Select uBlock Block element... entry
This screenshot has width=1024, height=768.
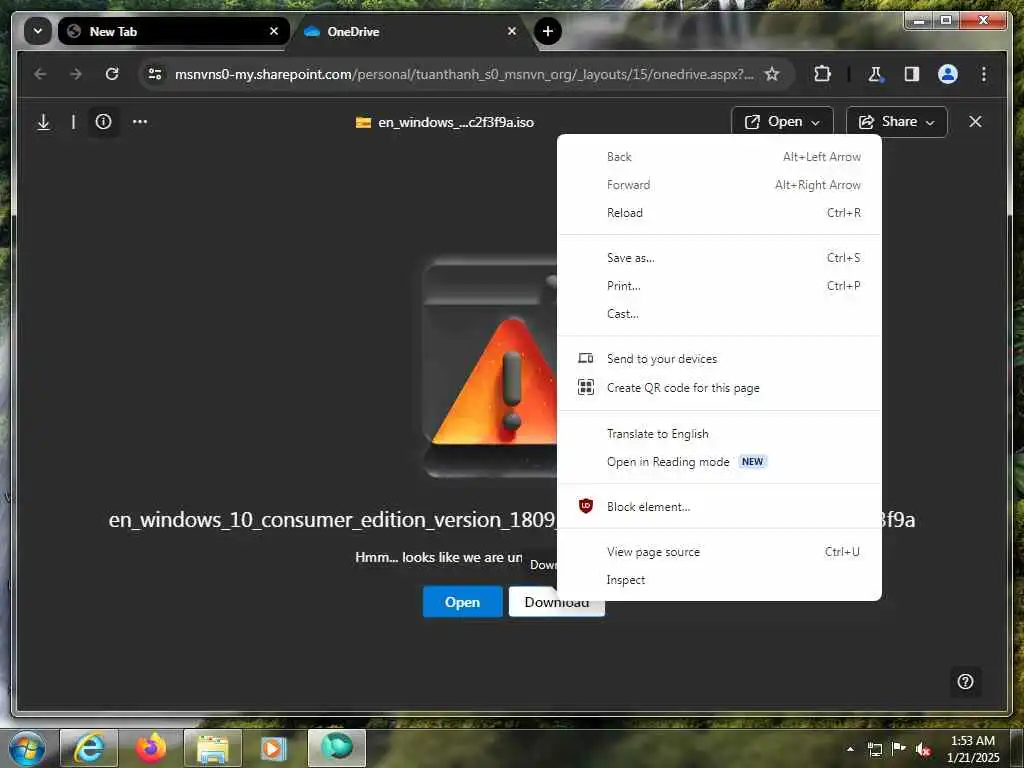click(x=719, y=507)
